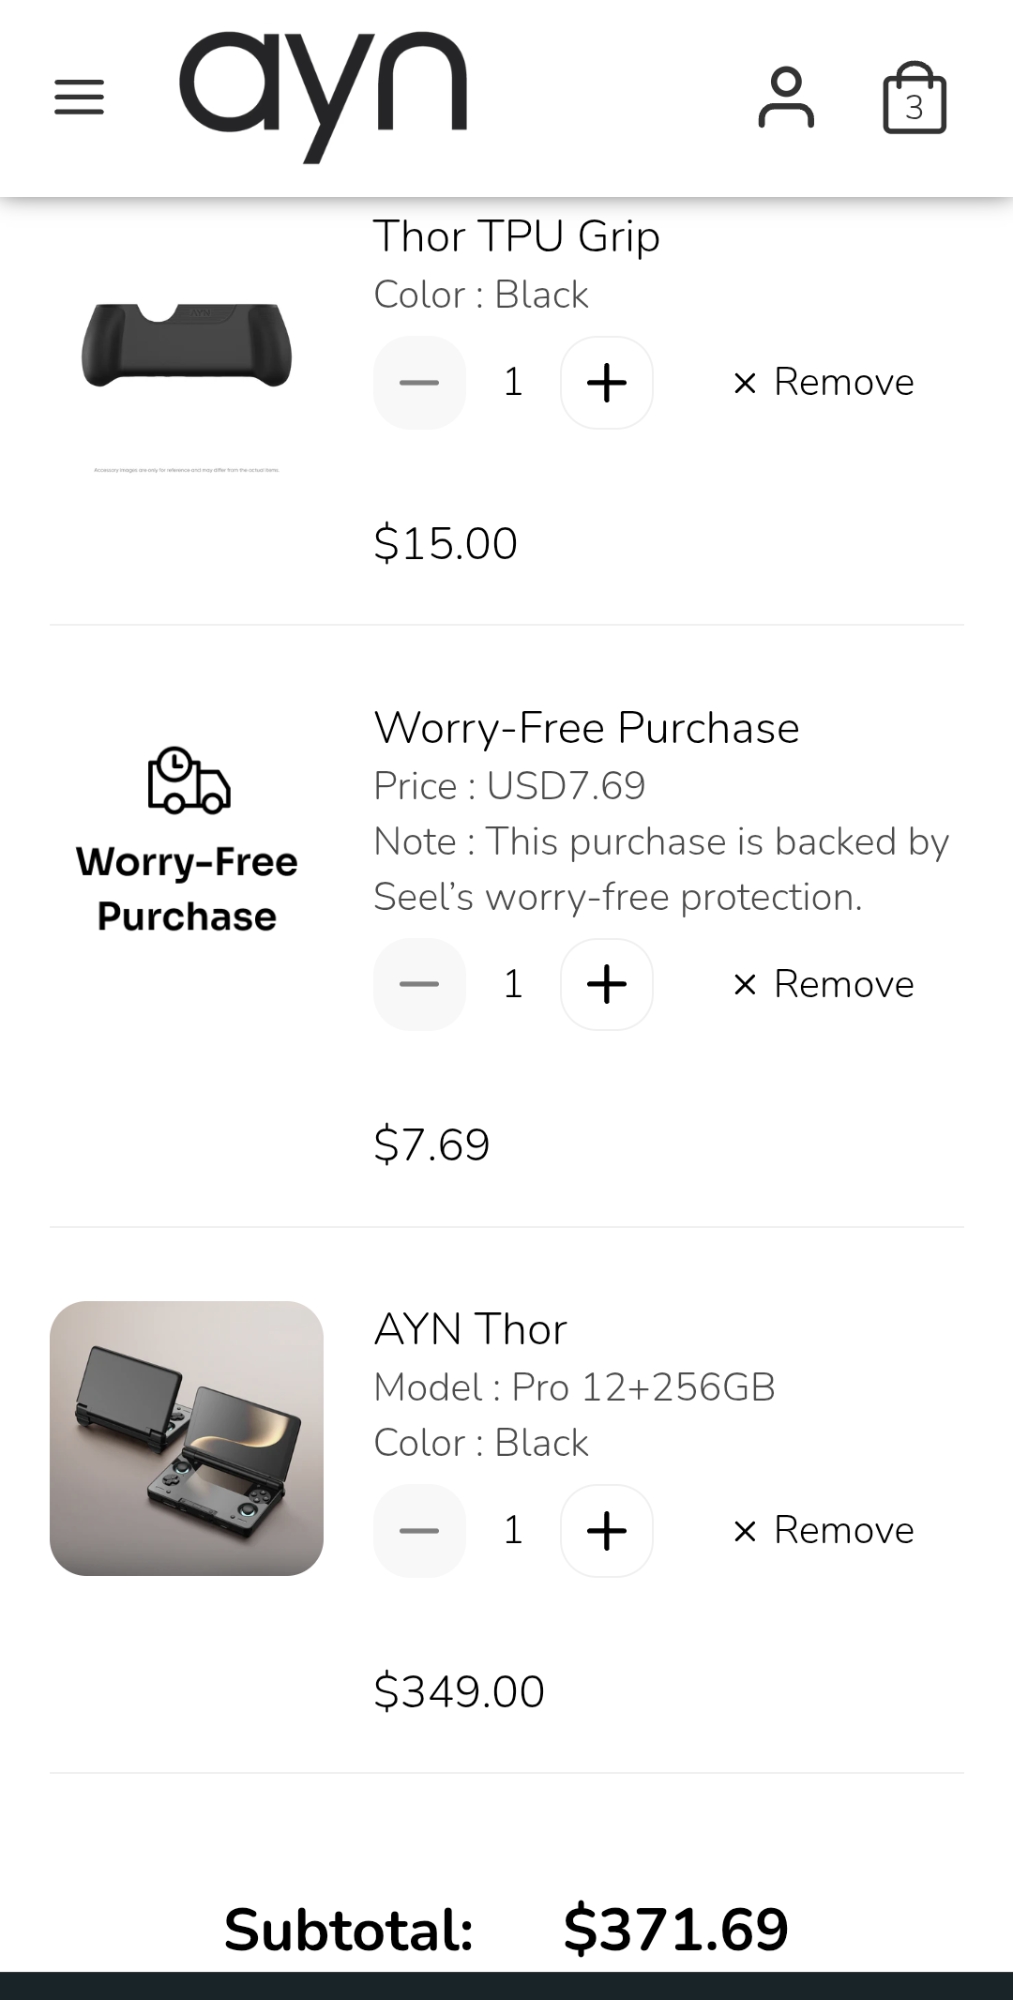Increase Thor TPU Grip quantity
Image resolution: width=1013 pixels, height=2000 pixels.
[x=606, y=383]
